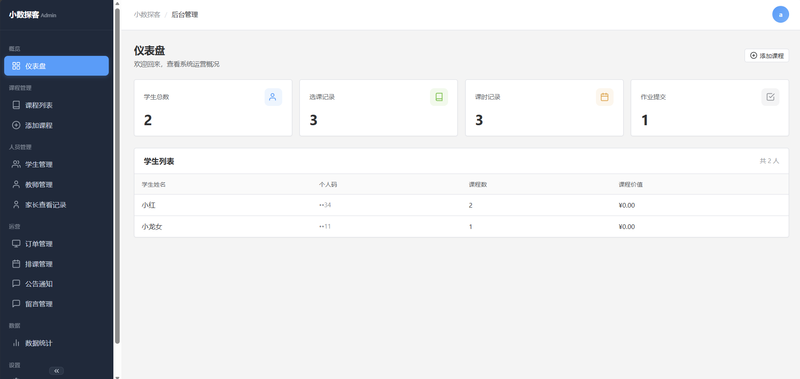
Task: Click 小龙女's ¥0.00 course value
Action: point(627,226)
